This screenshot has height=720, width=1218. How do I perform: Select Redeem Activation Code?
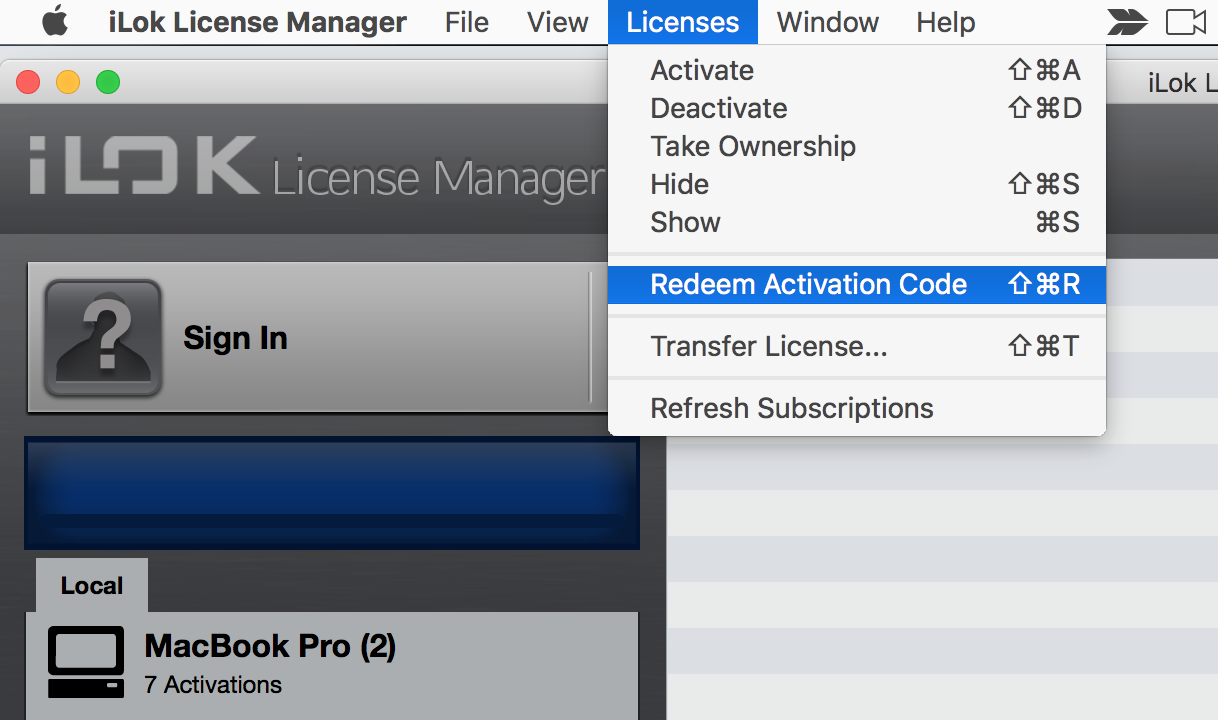(x=857, y=284)
